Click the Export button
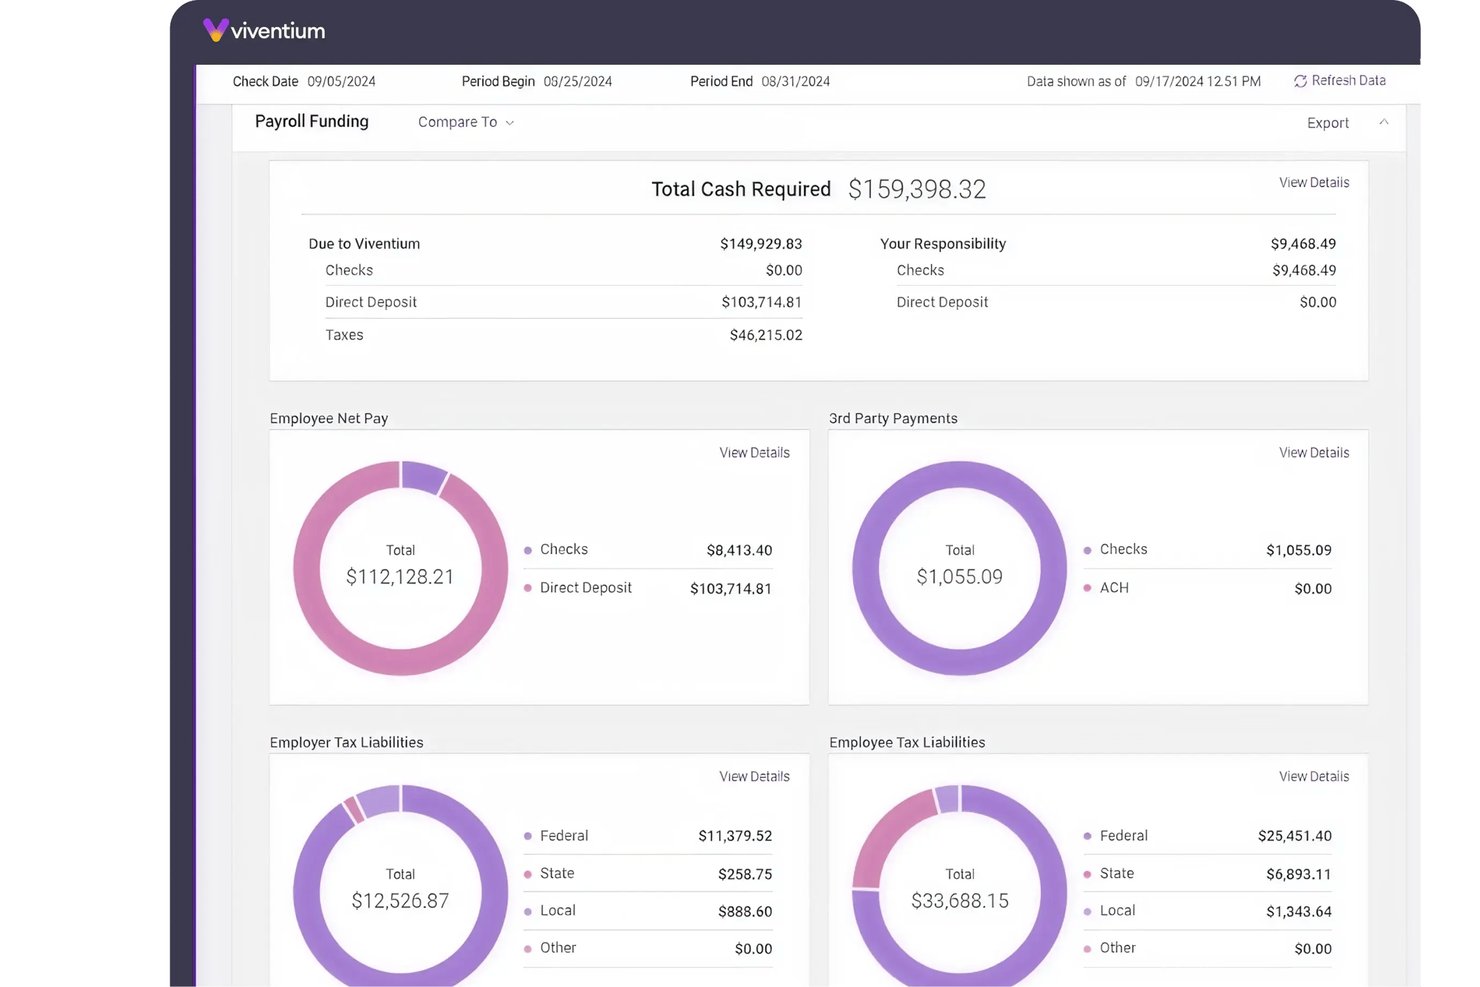 1328,123
